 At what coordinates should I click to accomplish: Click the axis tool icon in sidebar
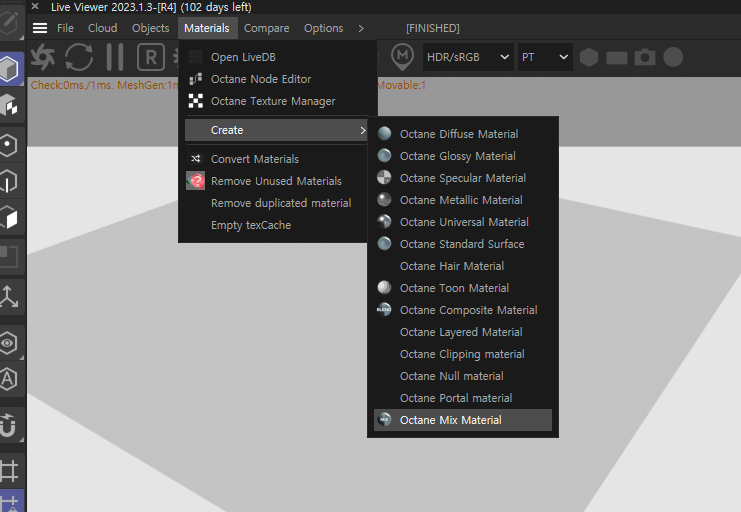point(9,296)
